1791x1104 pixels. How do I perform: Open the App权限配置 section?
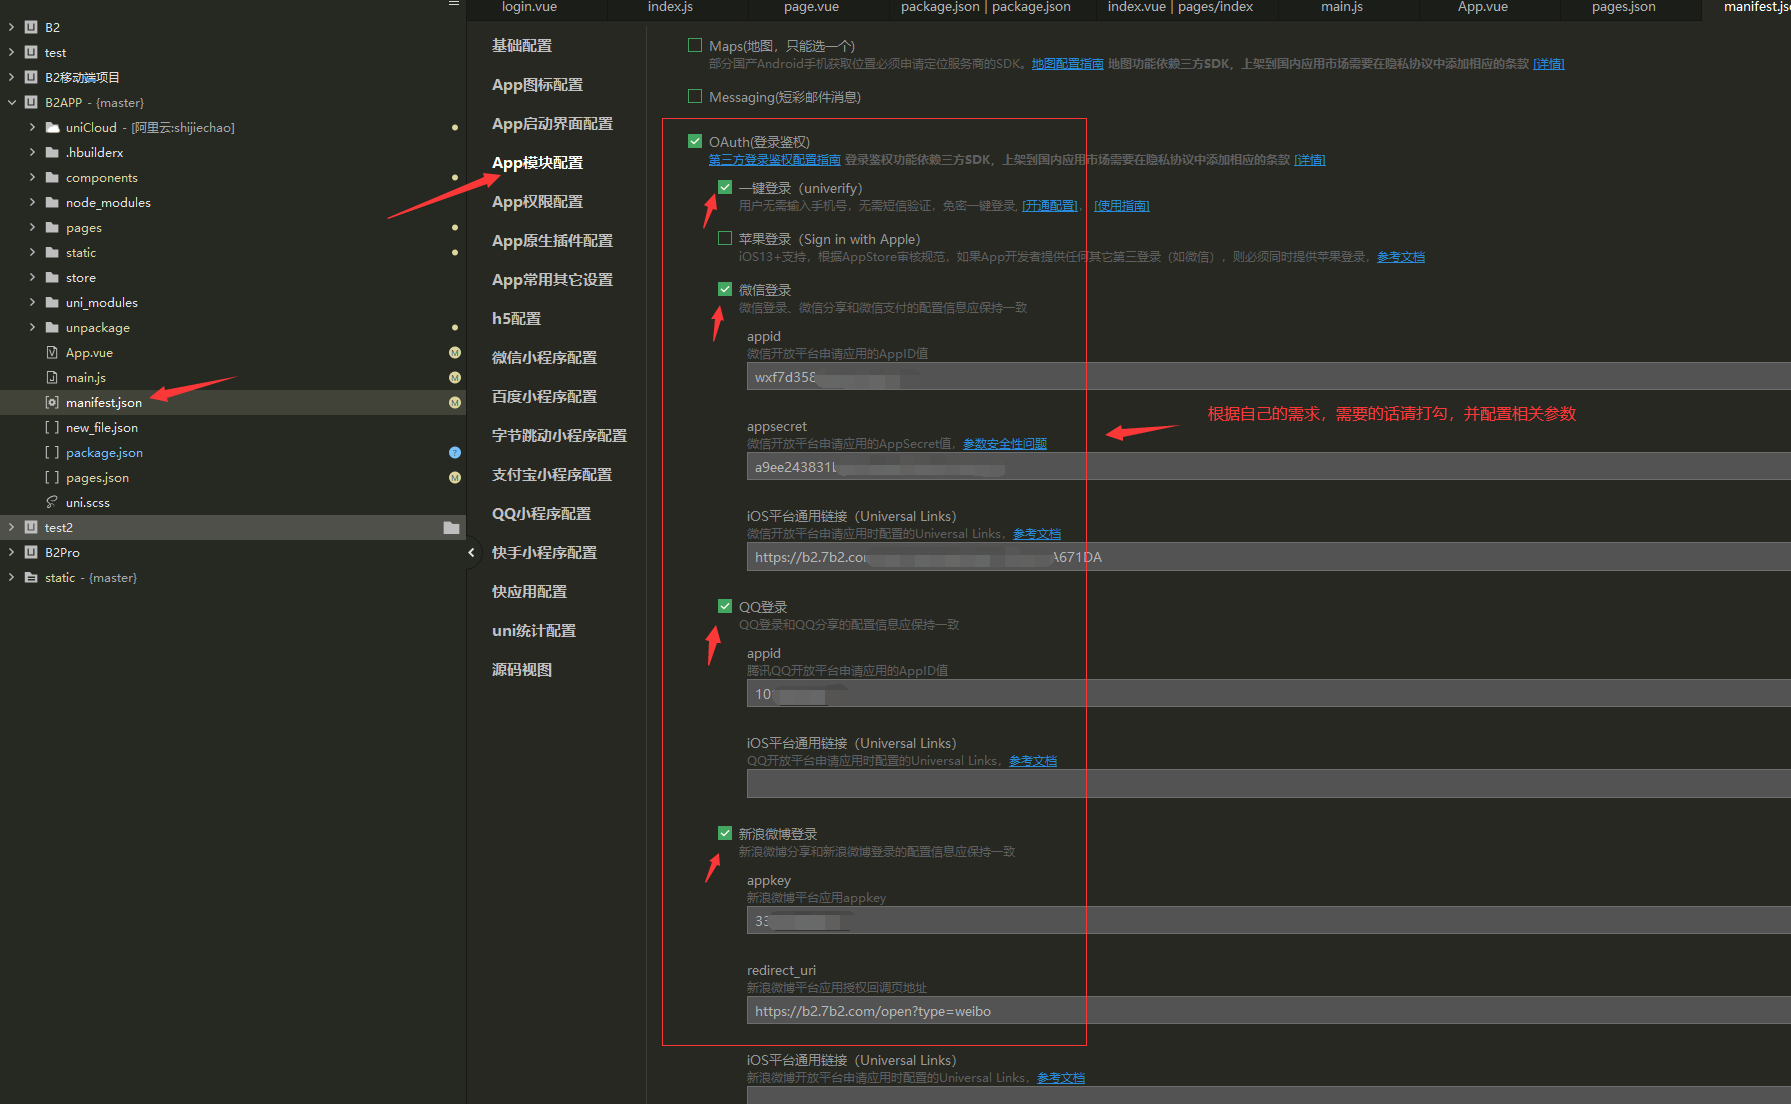pyautogui.click(x=537, y=202)
